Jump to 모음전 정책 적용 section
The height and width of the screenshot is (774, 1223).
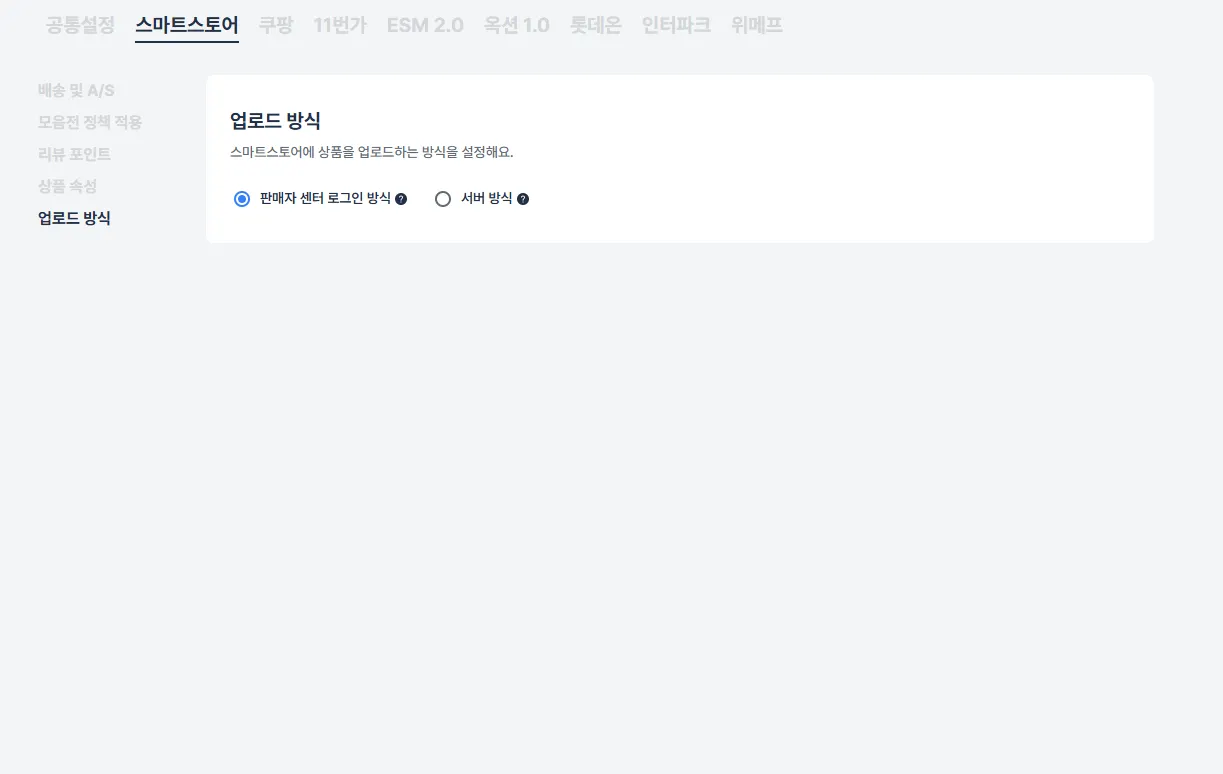click(90, 122)
